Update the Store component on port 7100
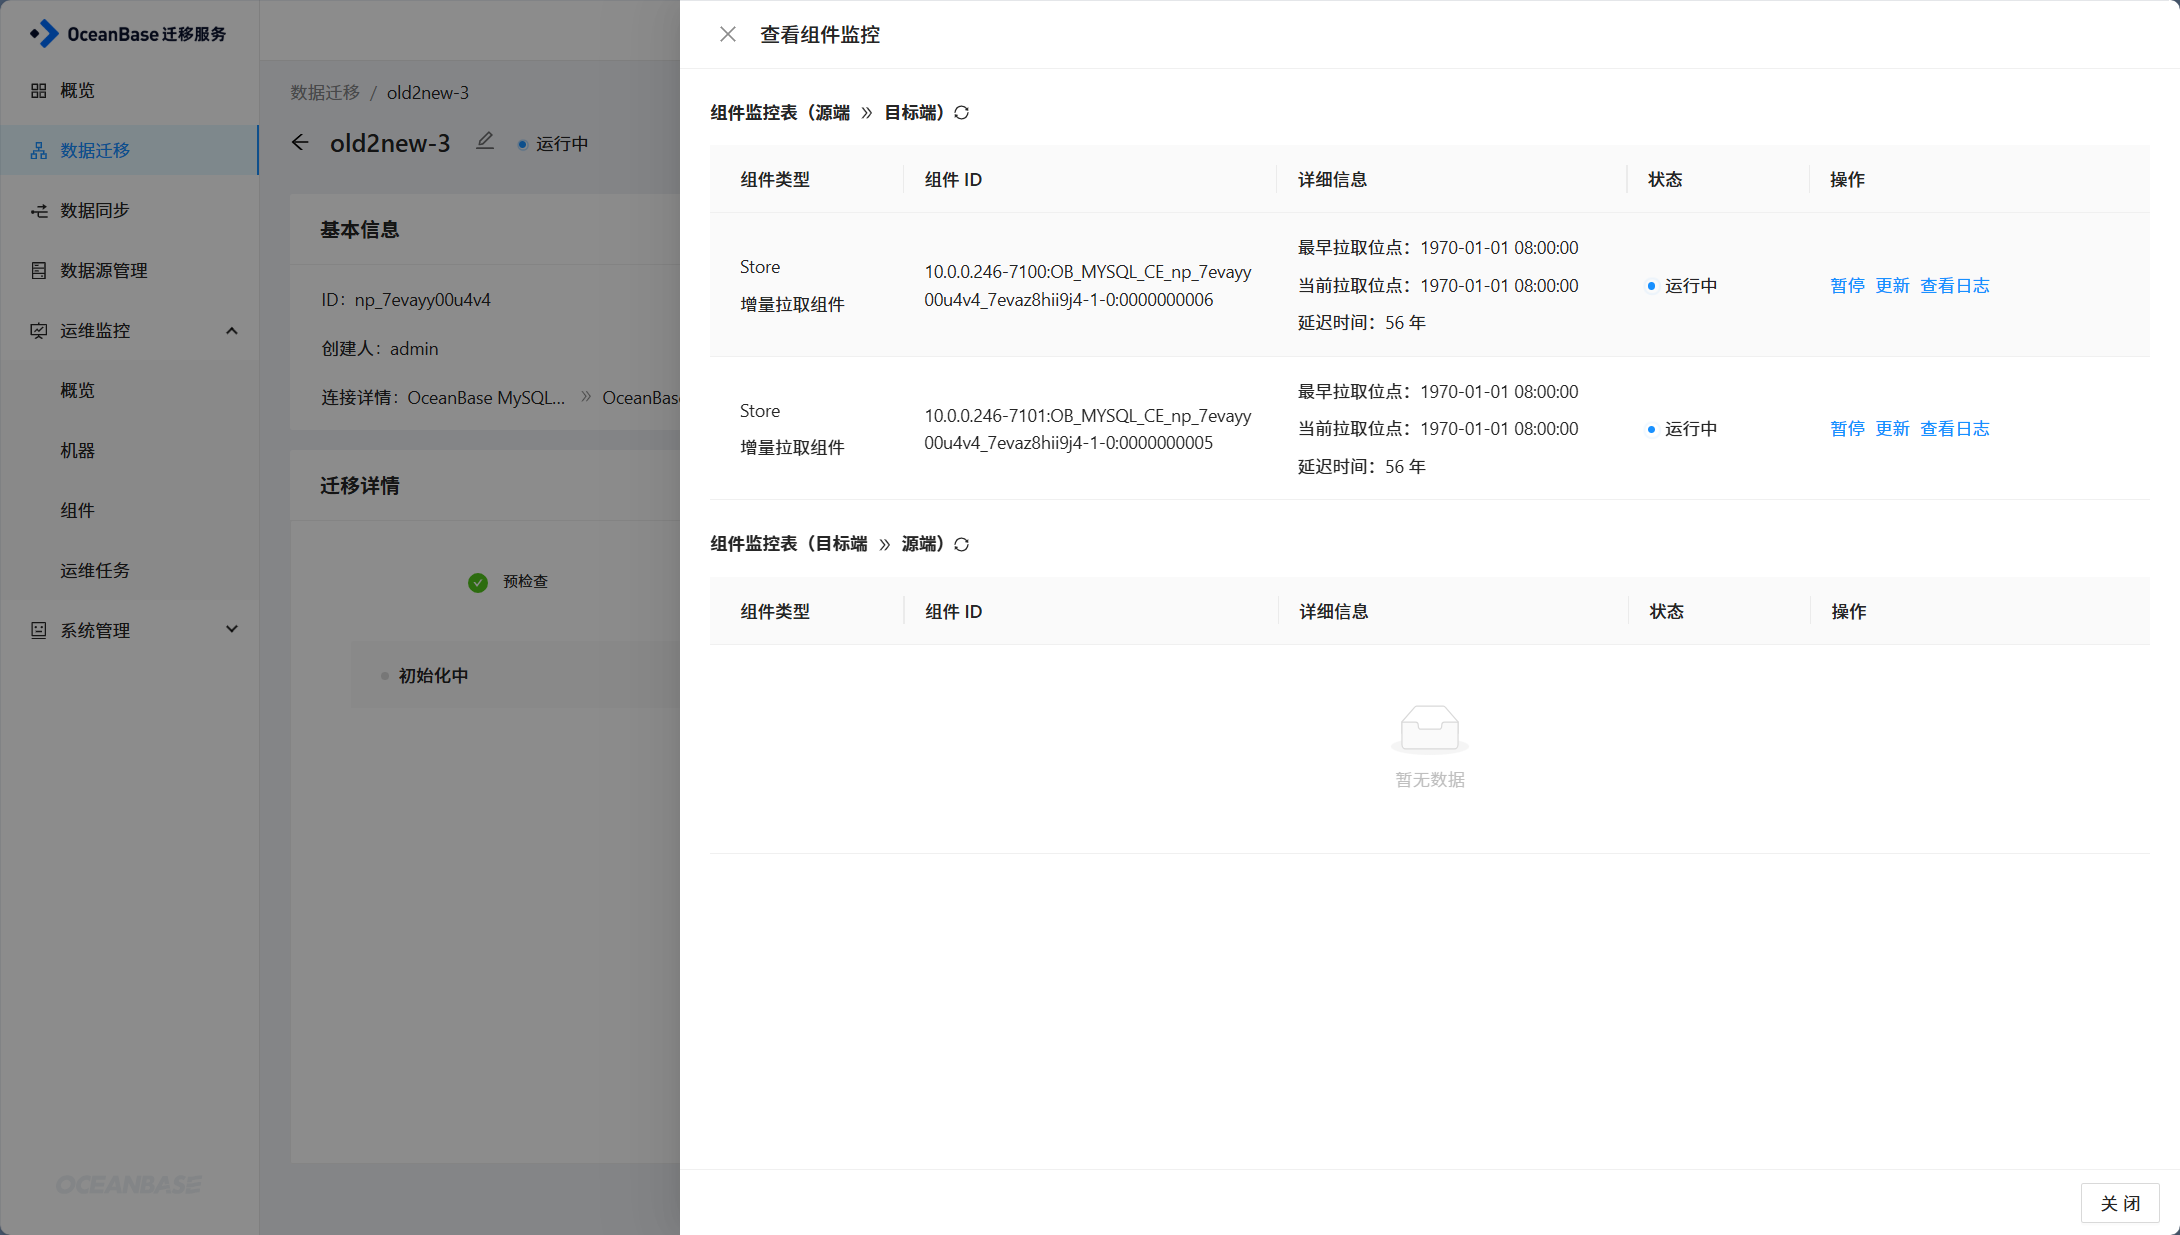The width and height of the screenshot is (2180, 1235). click(x=1891, y=286)
